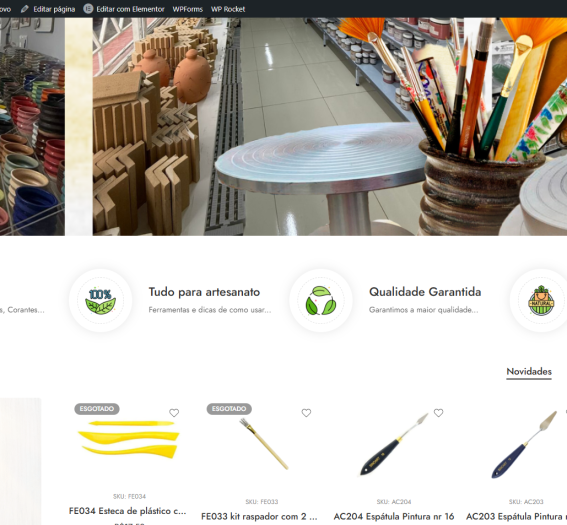Viewport: 567px width, 525px height.
Task: Open the WP Rocket admin menu
Action: [x=228, y=9]
